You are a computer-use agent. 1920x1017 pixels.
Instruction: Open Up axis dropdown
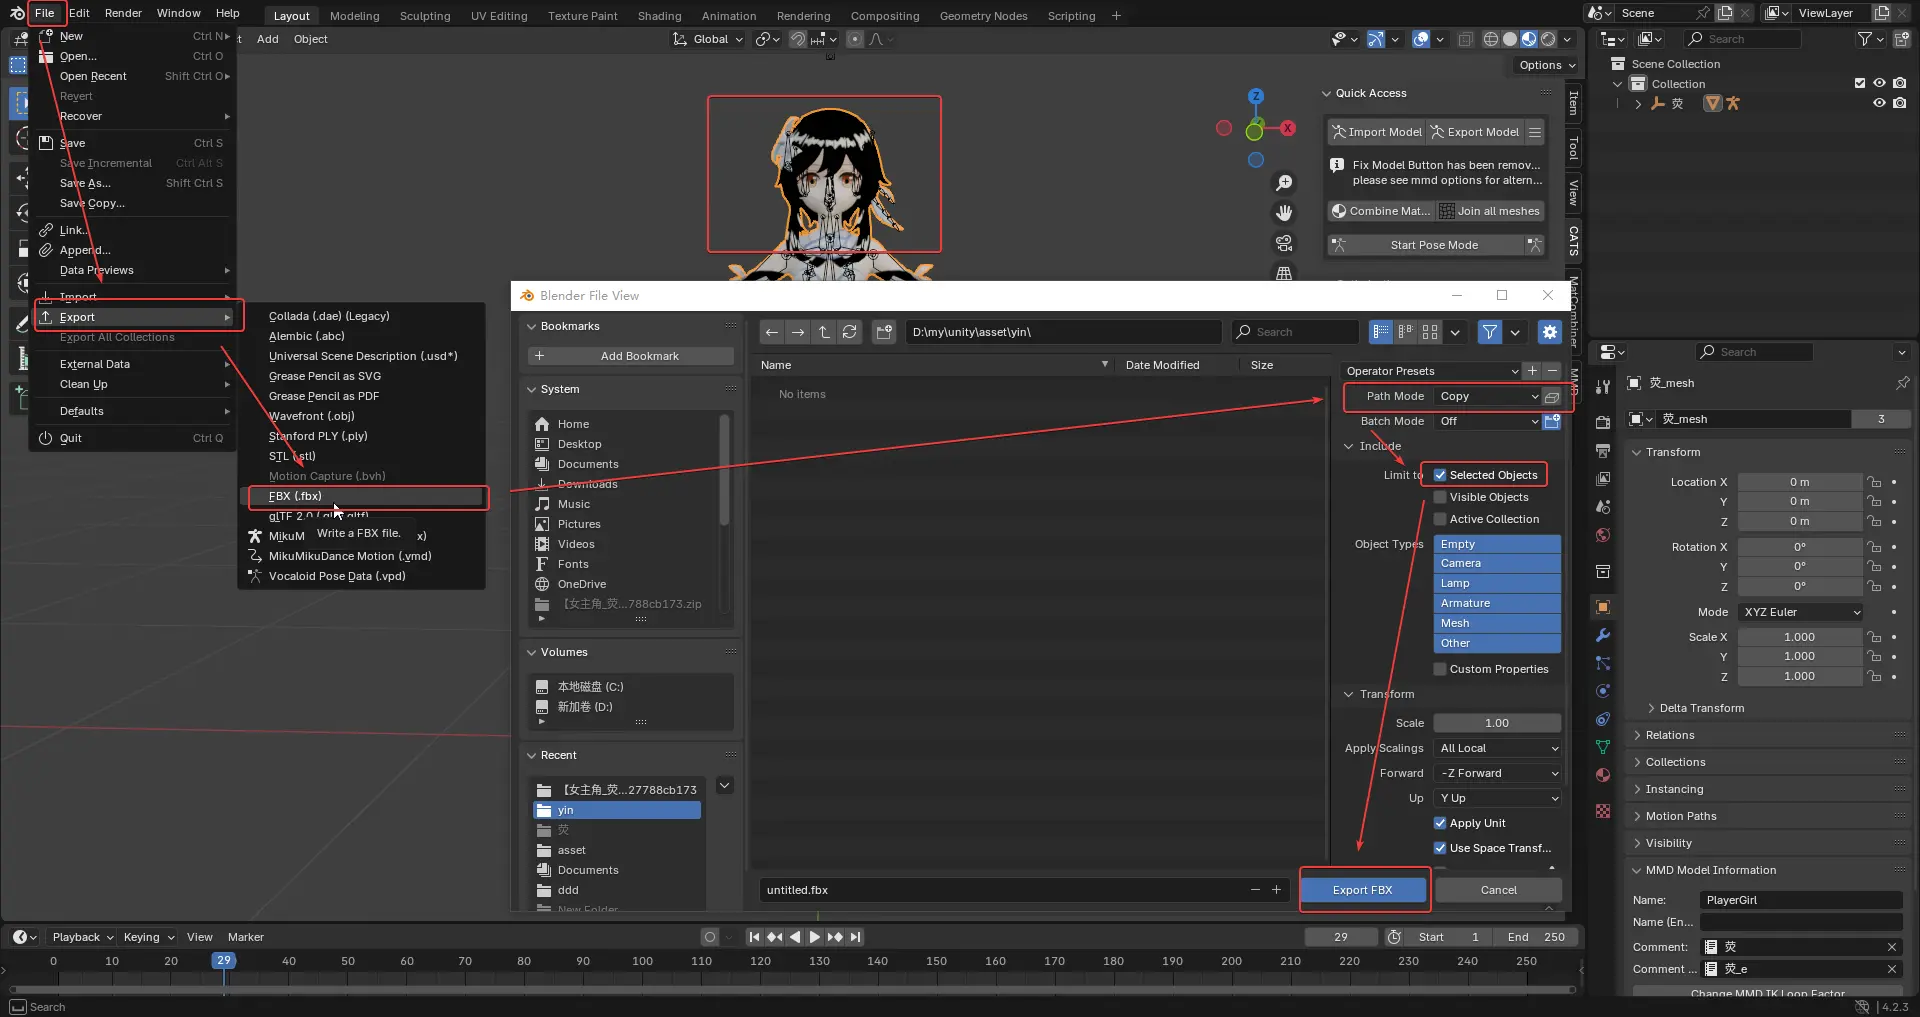coord(1497,798)
